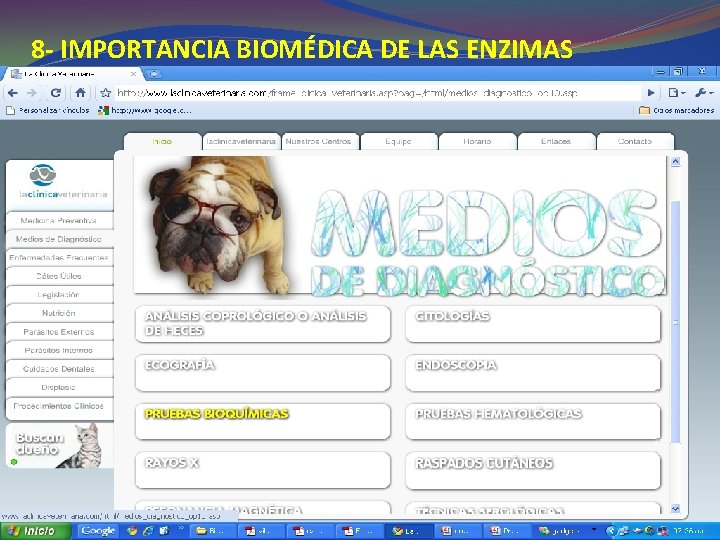Click the browser forward arrow
The width and height of the screenshot is (720, 540).
32,93
